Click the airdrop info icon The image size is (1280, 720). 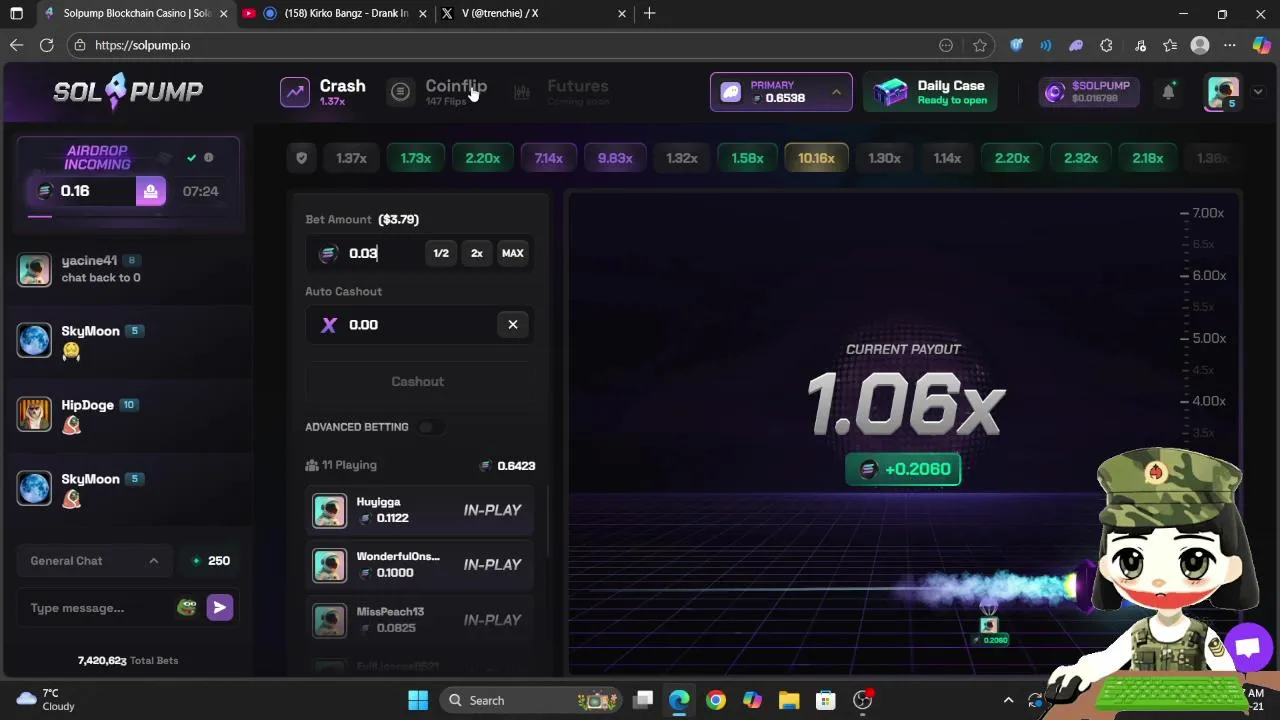(208, 157)
